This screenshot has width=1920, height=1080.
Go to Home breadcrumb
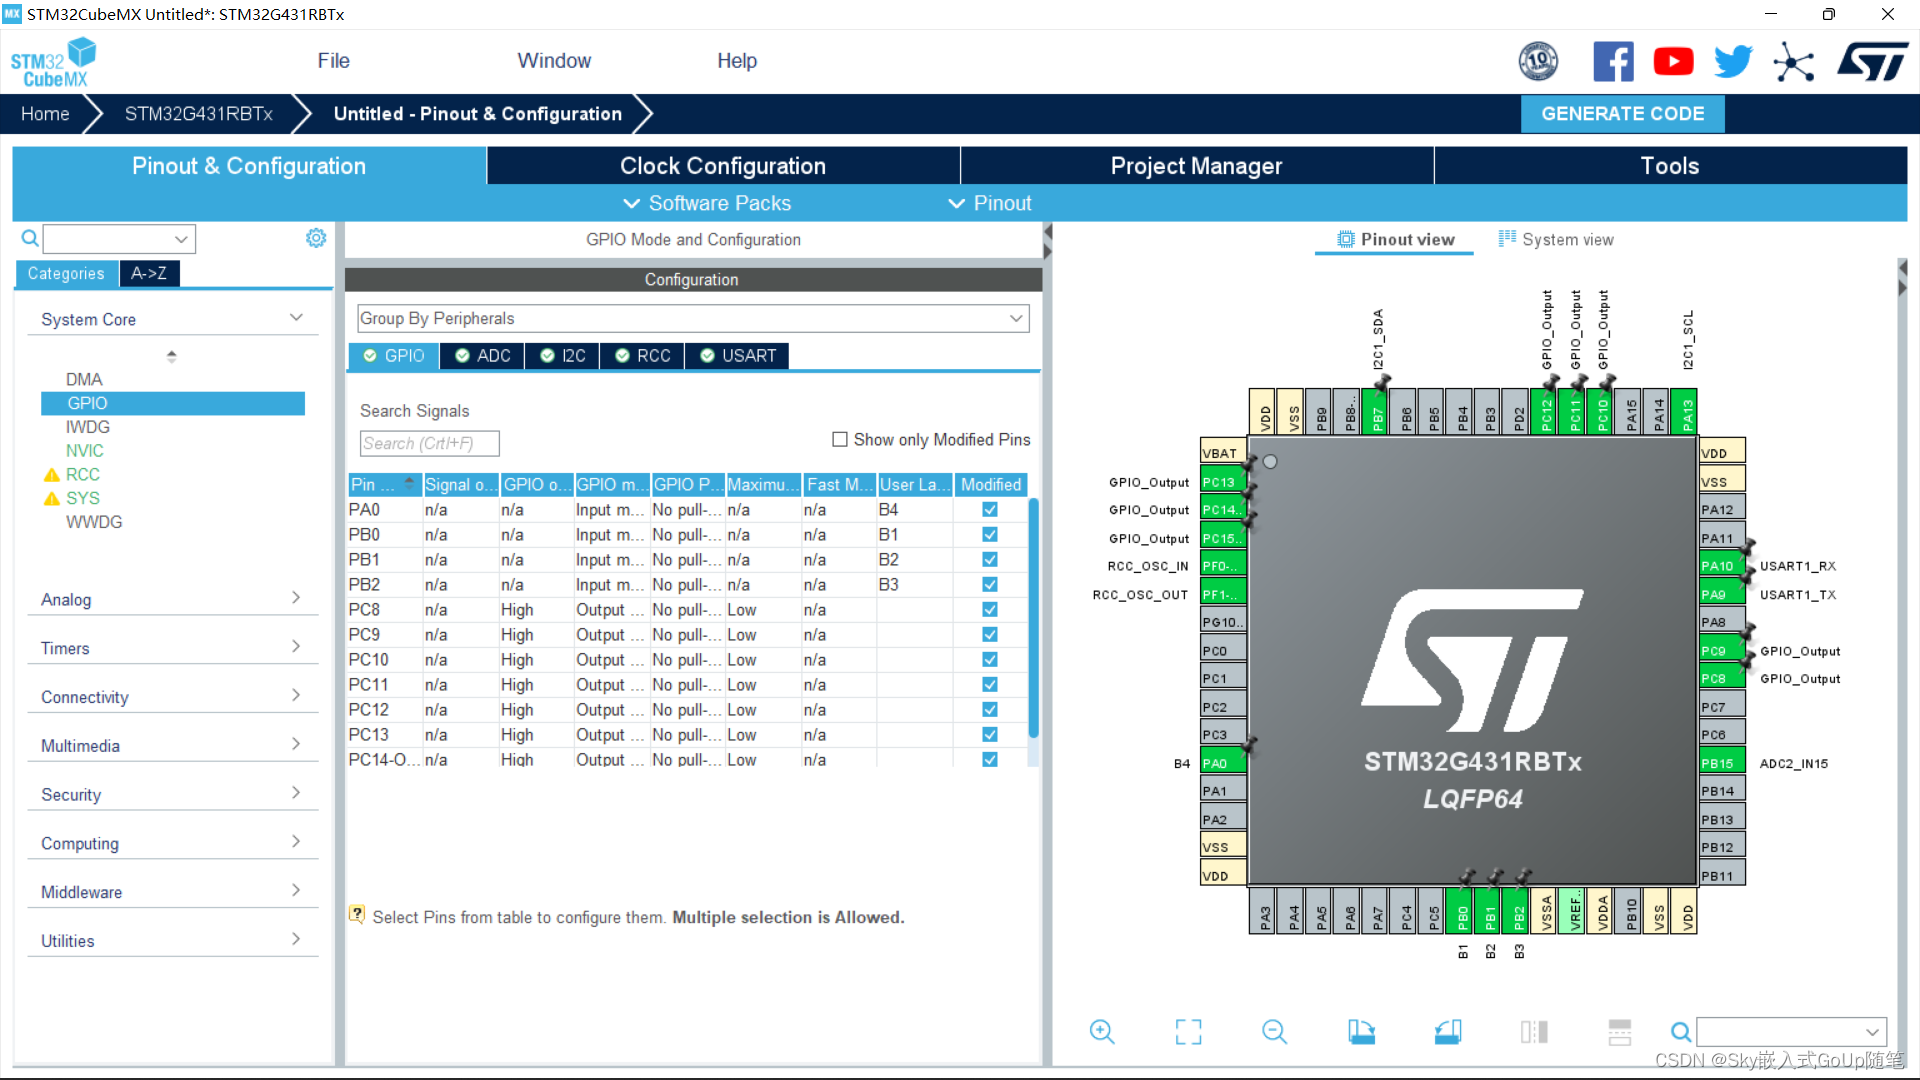point(45,114)
